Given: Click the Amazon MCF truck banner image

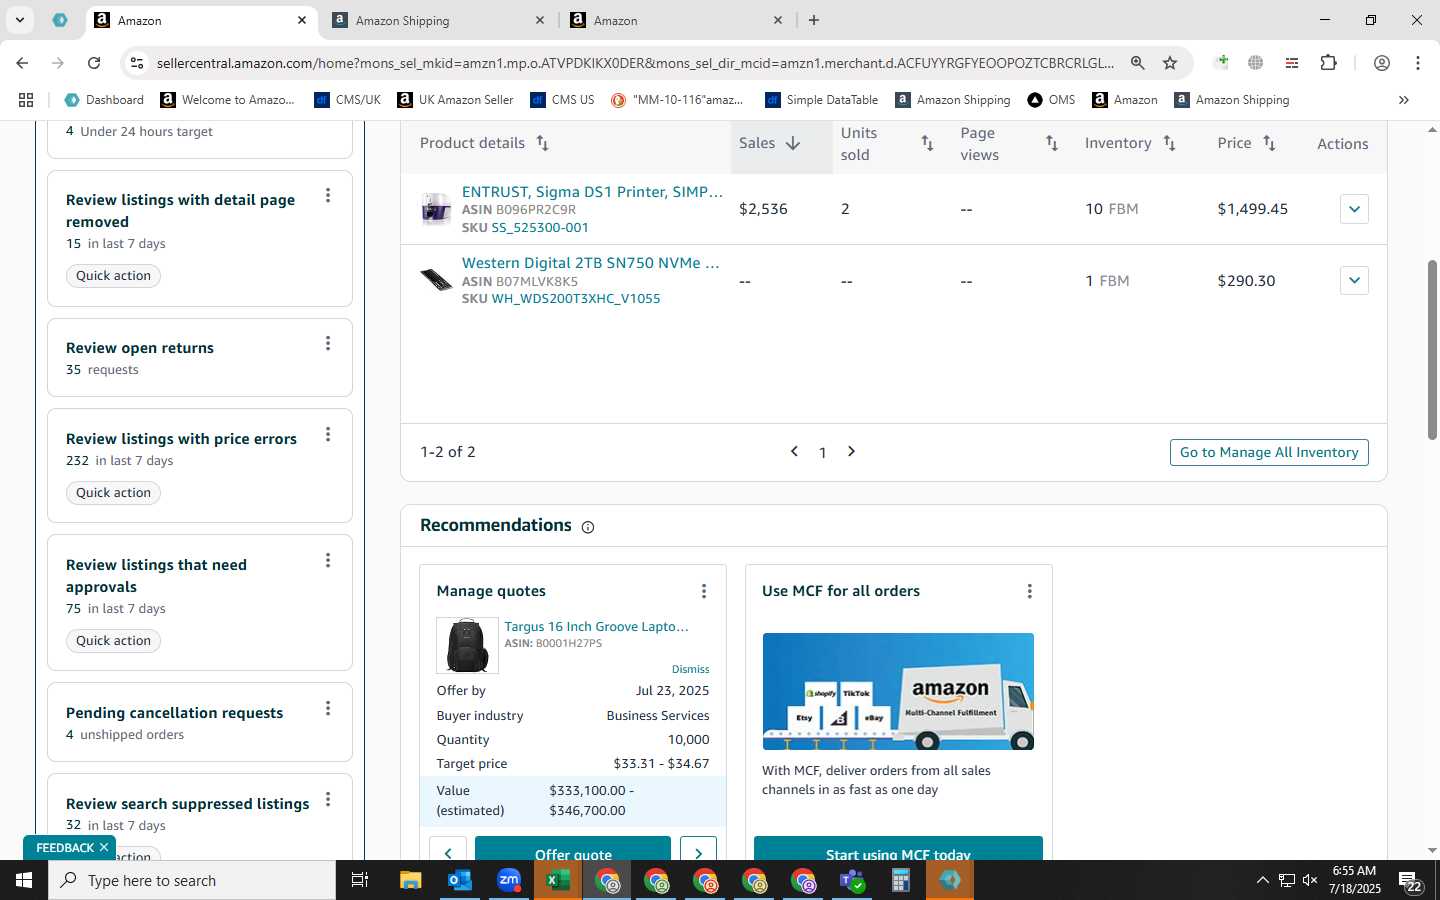Looking at the screenshot, I should coord(898,691).
